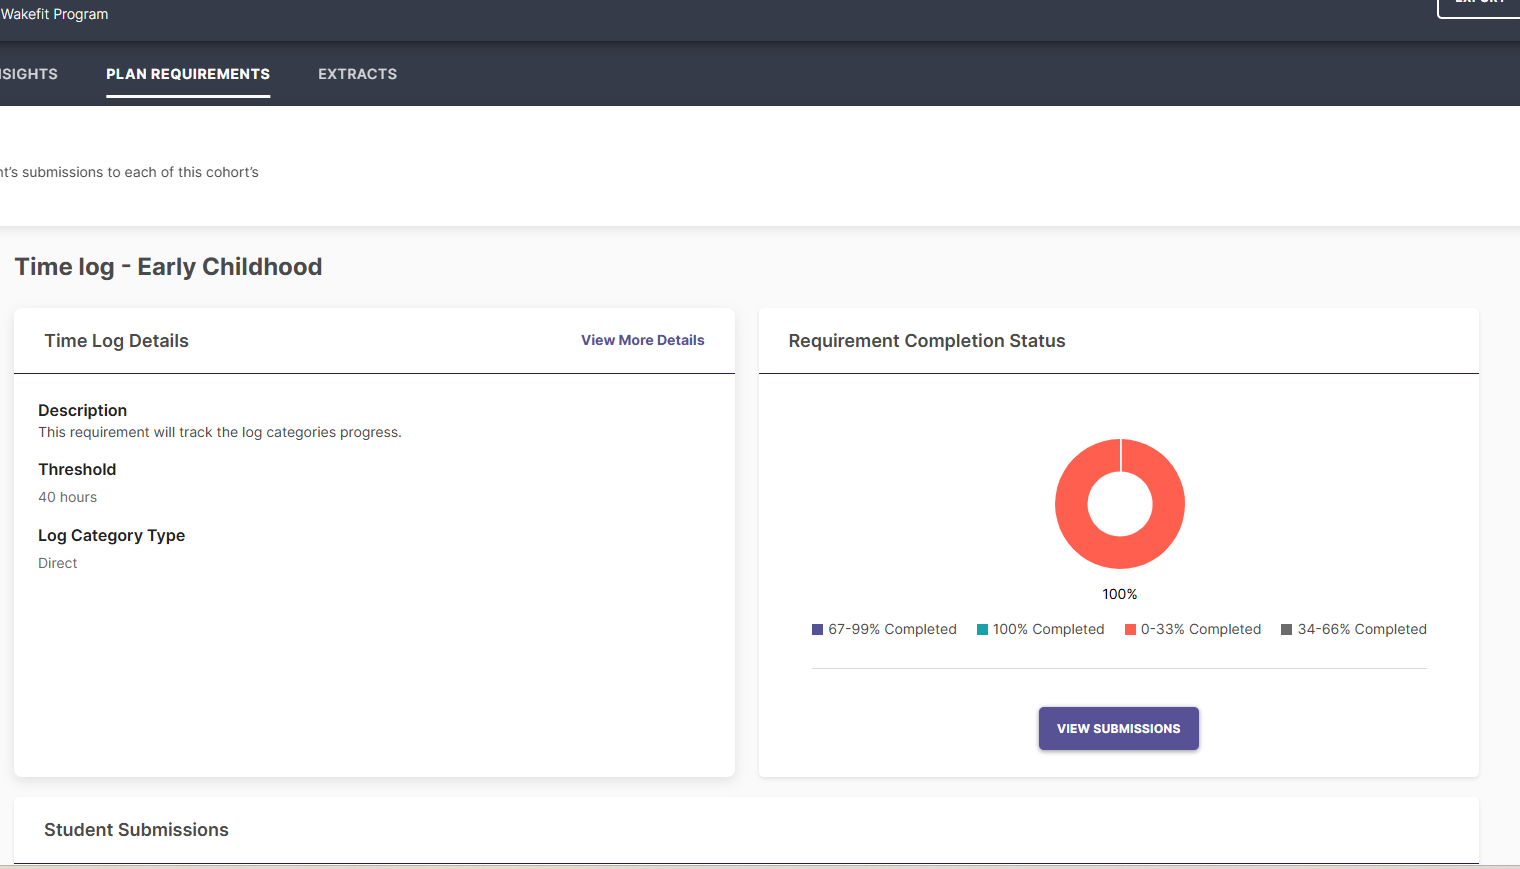
Task: Open View More Details link
Action: [643, 340]
